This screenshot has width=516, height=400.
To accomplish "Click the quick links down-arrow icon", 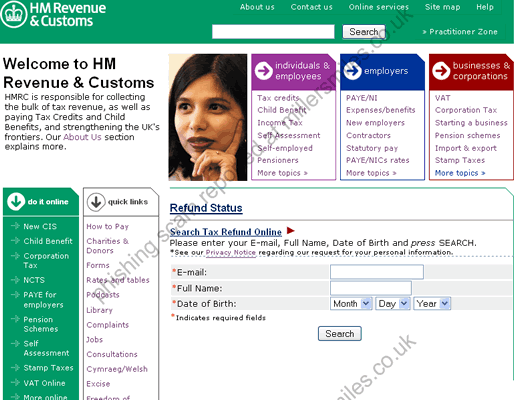I will (96, 202).
